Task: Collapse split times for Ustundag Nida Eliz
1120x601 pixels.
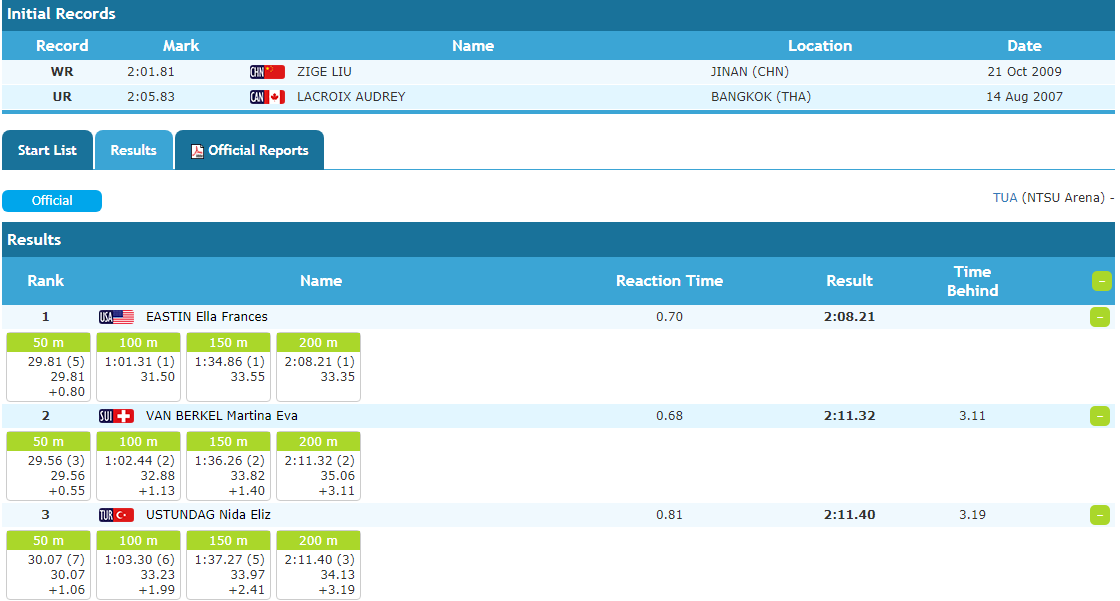Action: coord(1100,515)
